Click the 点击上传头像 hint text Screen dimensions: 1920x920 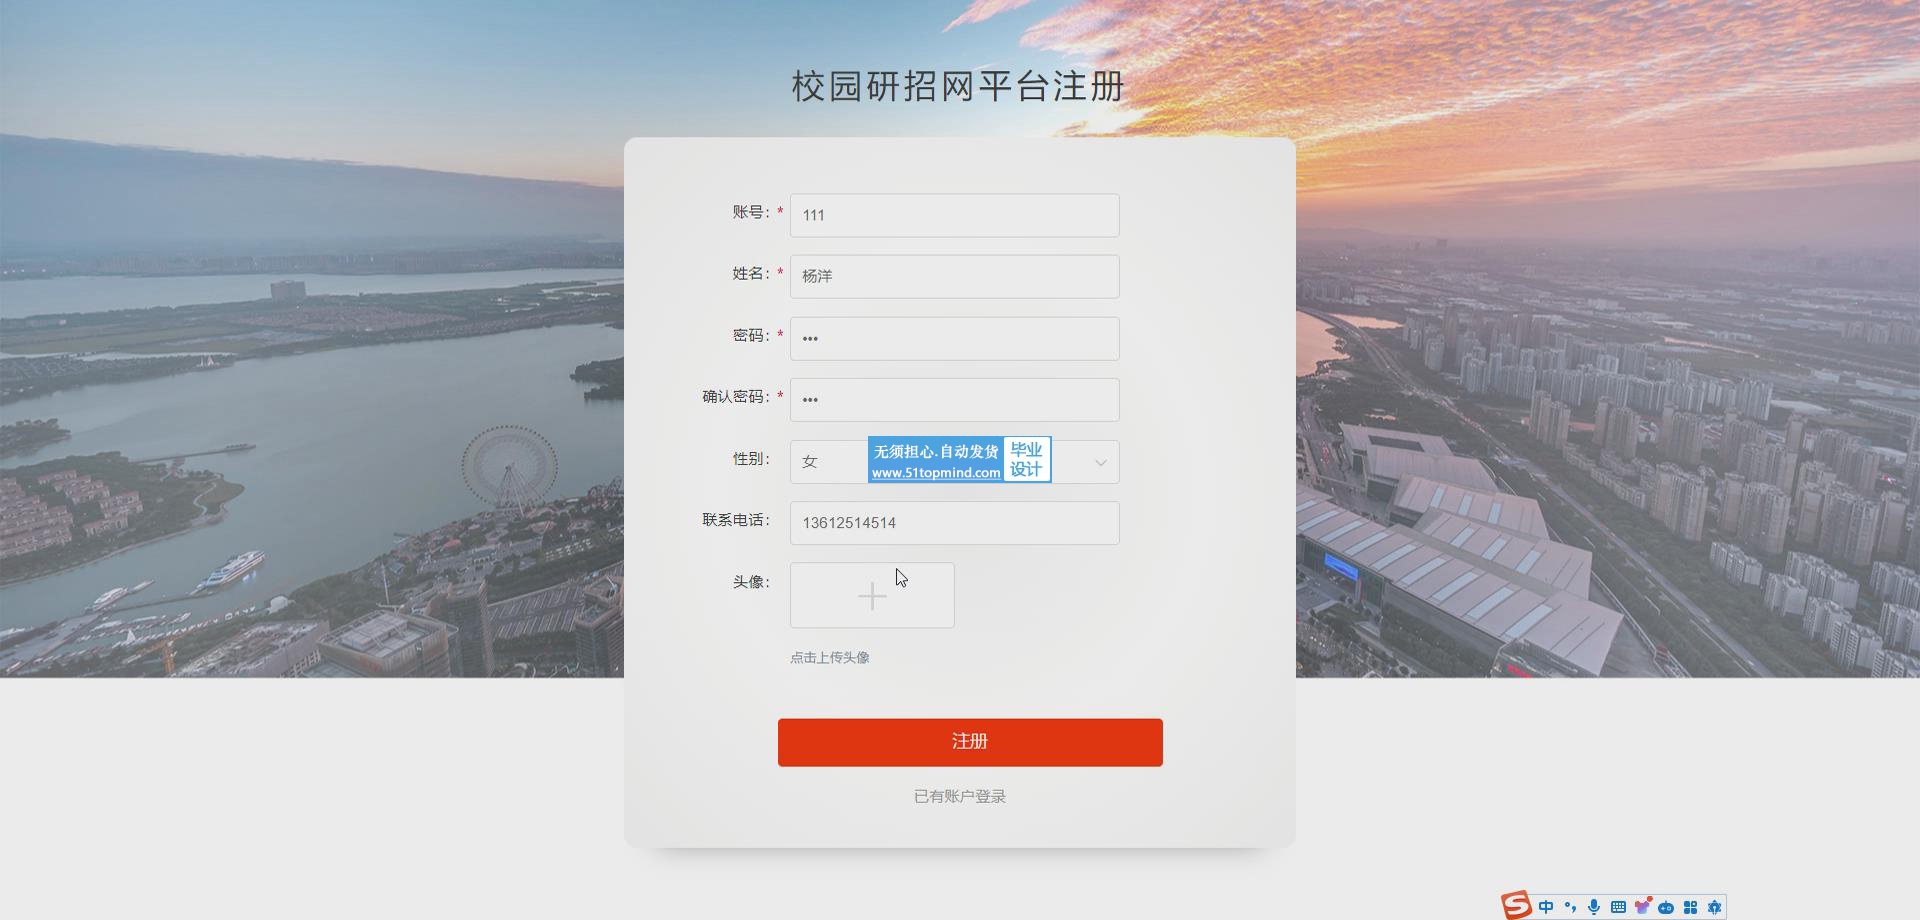click(830, 657)
